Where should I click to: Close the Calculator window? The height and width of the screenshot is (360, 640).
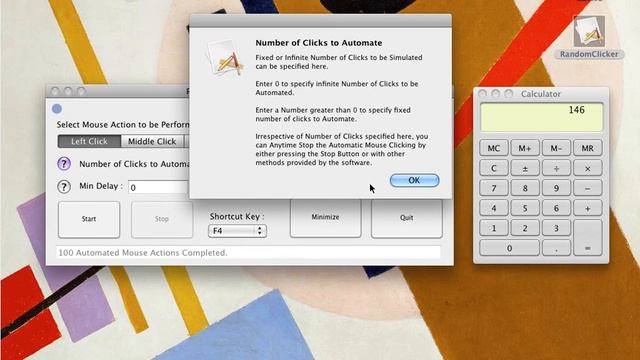[x=482, y=94]
